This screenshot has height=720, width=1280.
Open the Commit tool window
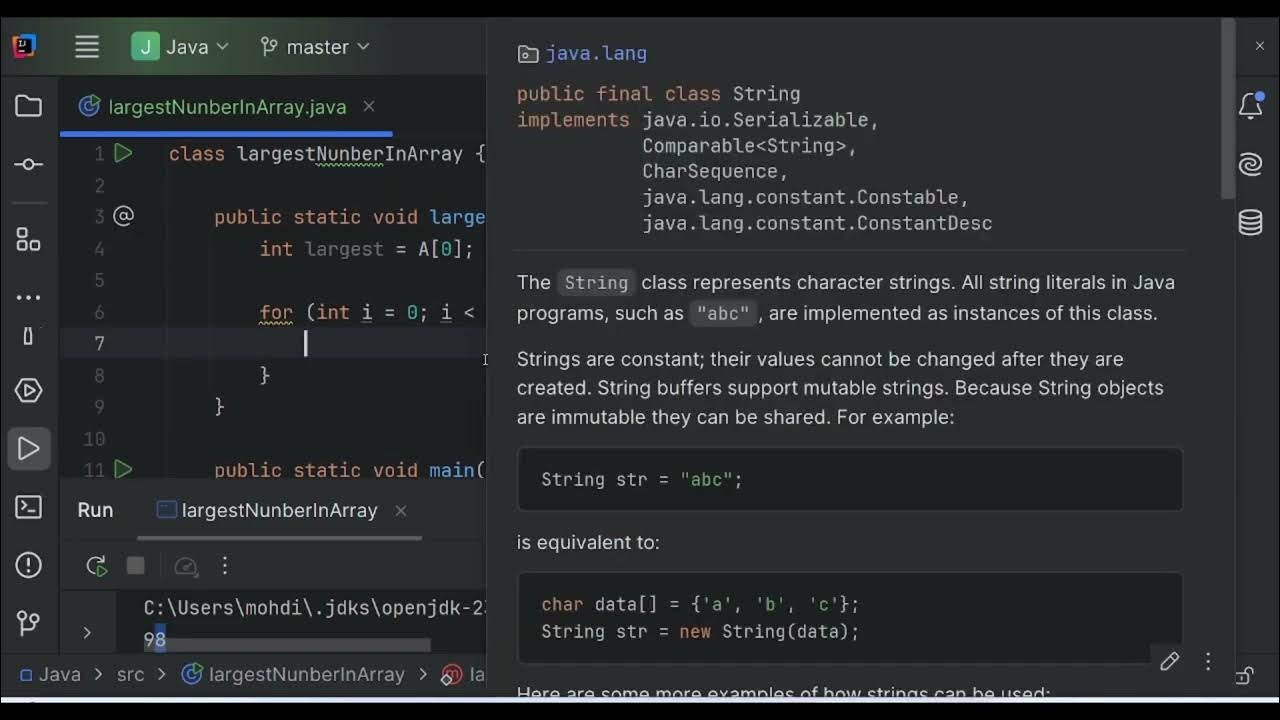coord(28,164)
